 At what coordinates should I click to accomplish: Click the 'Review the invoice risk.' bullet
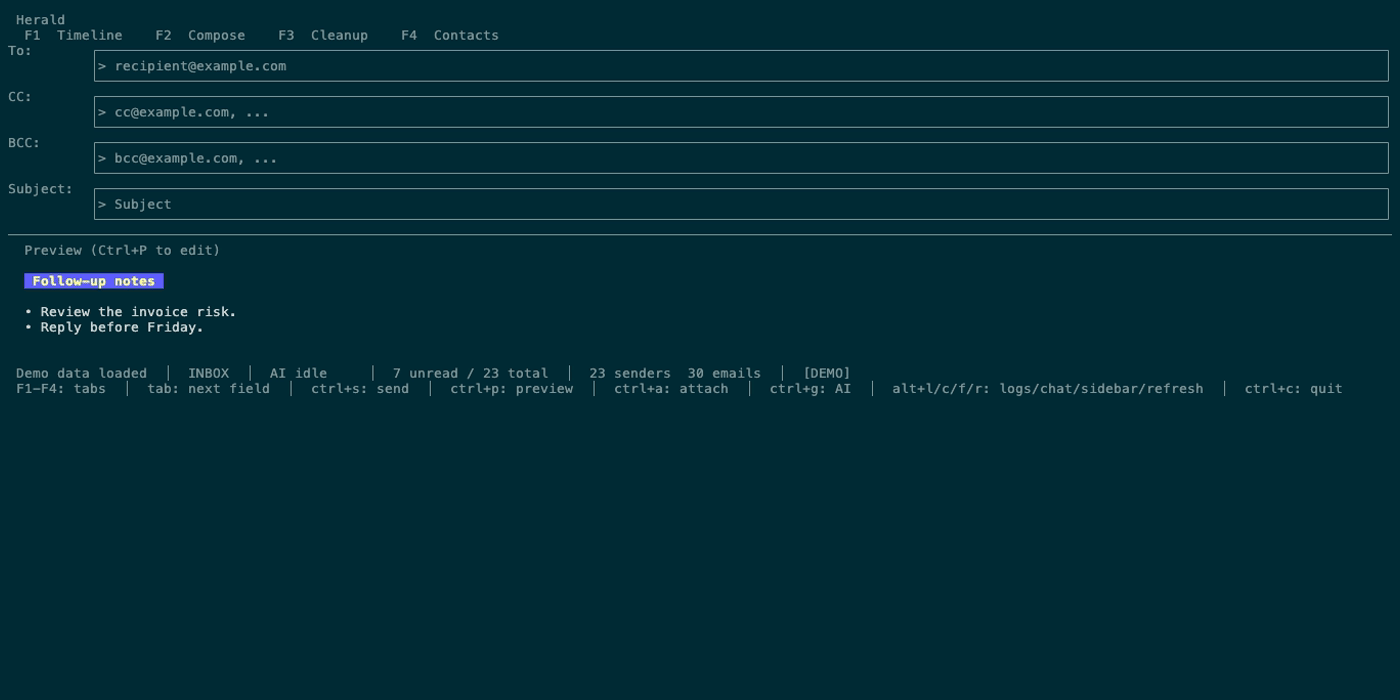click(131, 312)
